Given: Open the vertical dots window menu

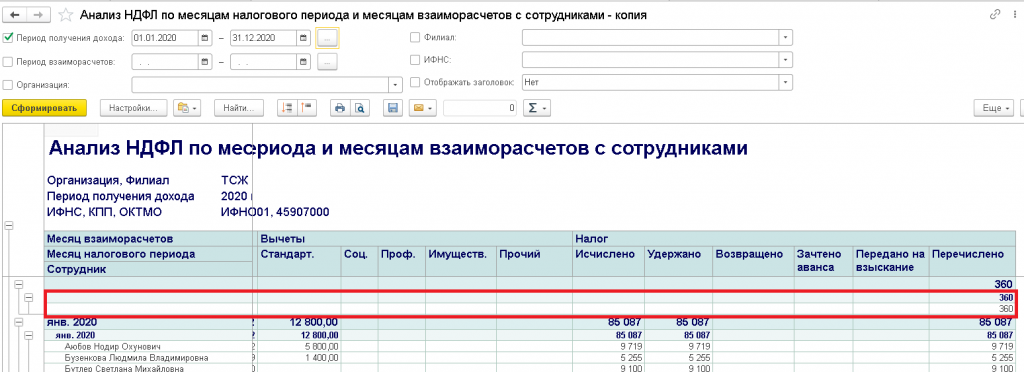Looking at the screenshot, I should [x=1015, y=14].
